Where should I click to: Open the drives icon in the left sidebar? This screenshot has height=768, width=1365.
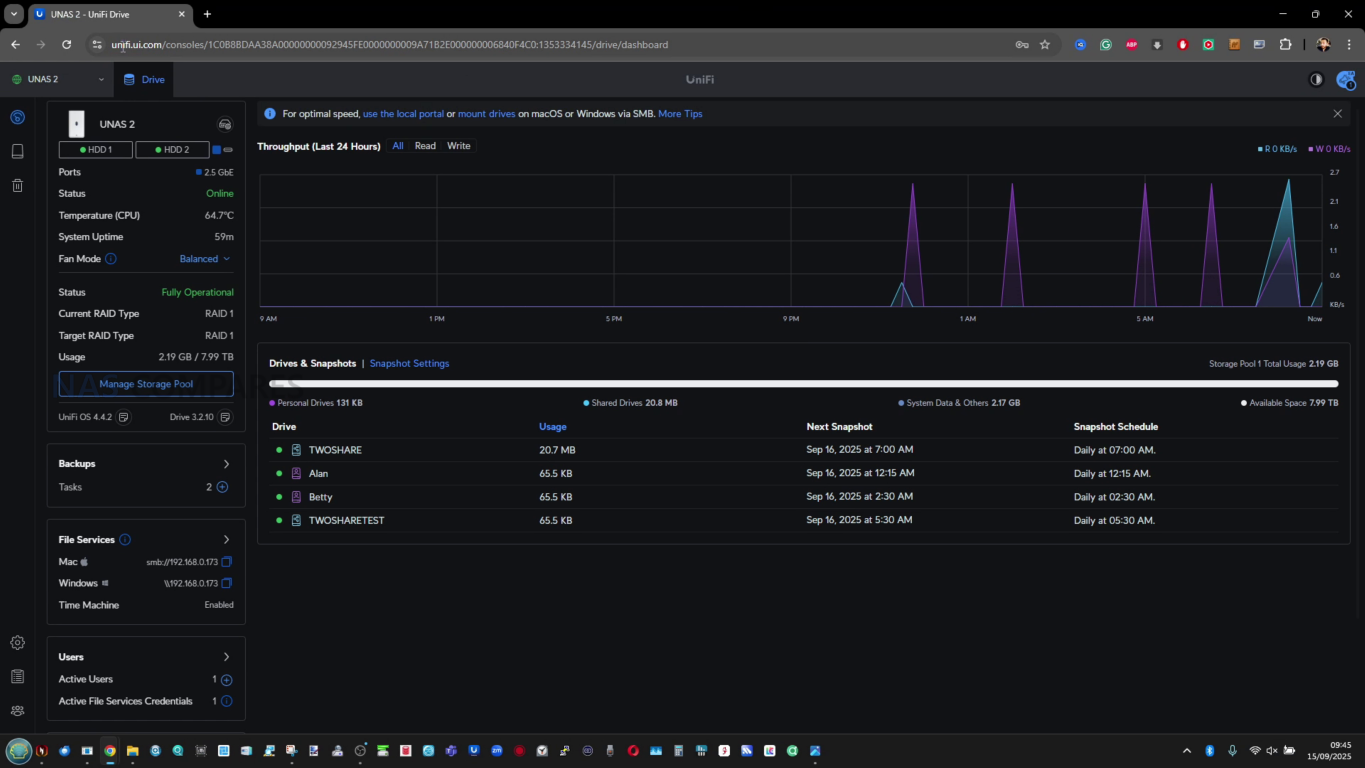[17, 151]
